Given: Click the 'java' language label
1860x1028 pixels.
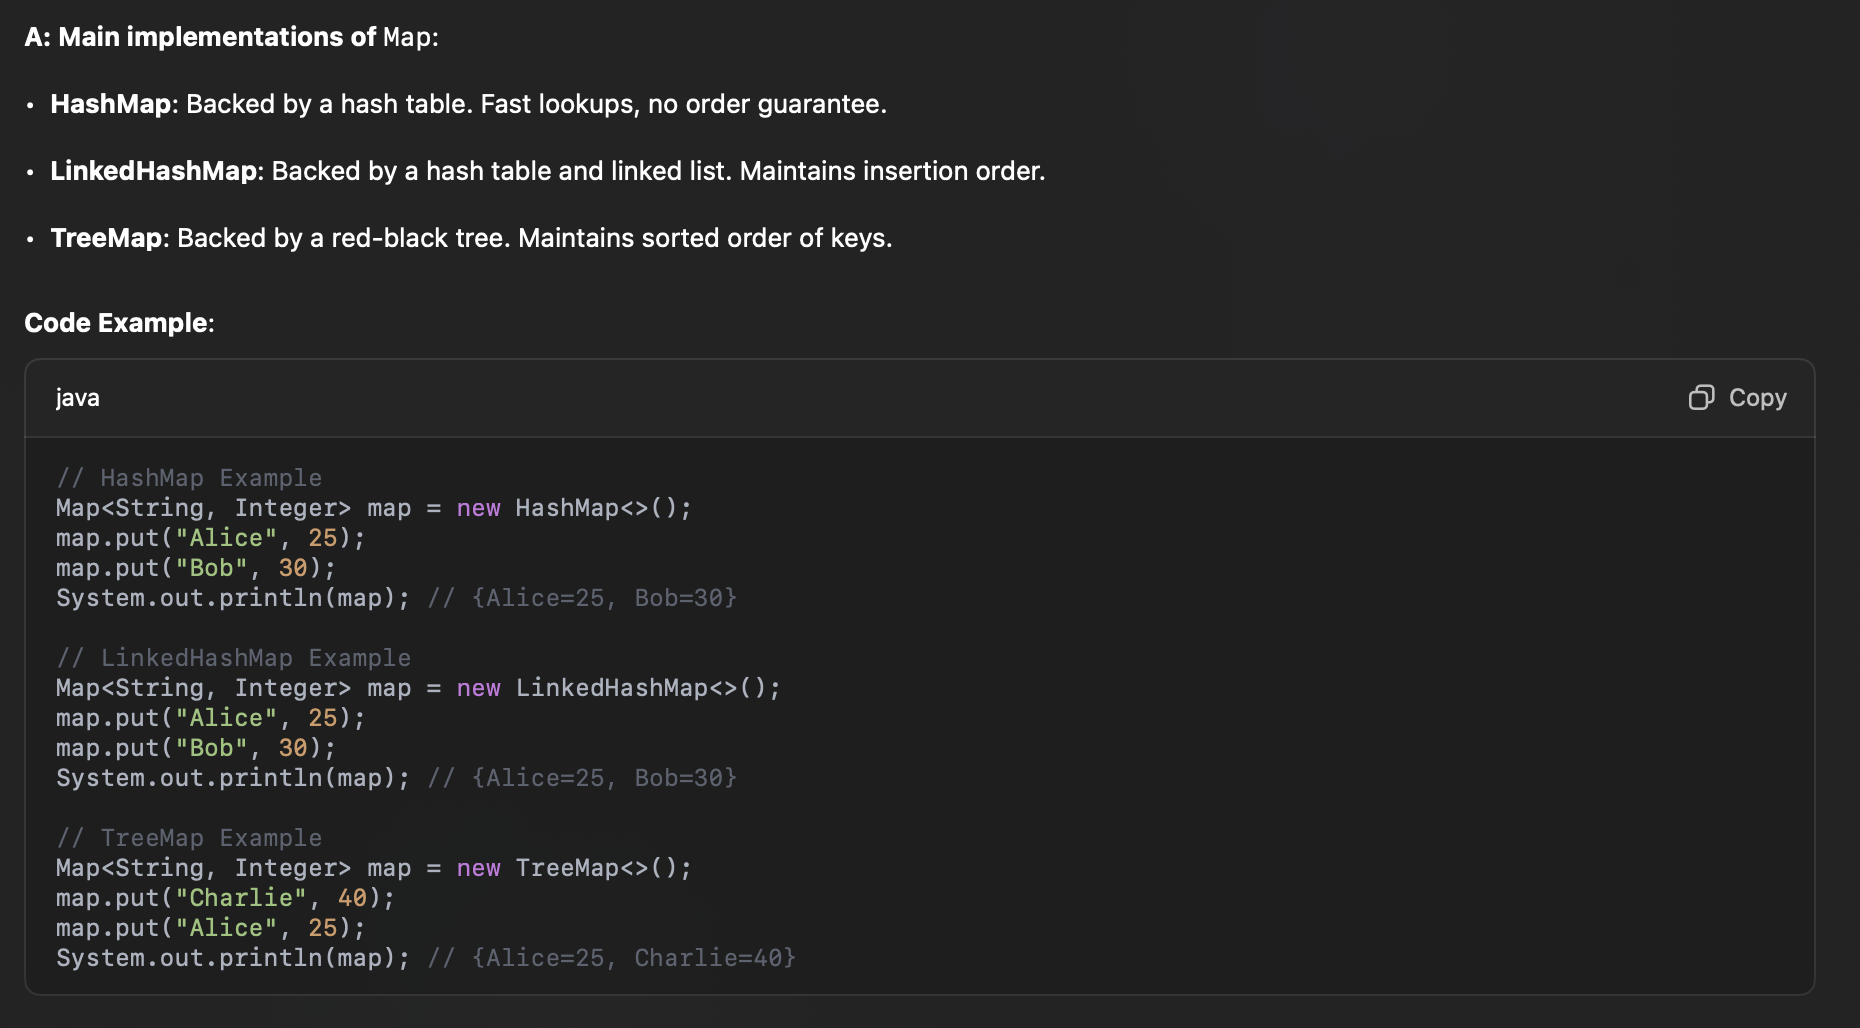Looking at the screenshot, I should [78, 398].
